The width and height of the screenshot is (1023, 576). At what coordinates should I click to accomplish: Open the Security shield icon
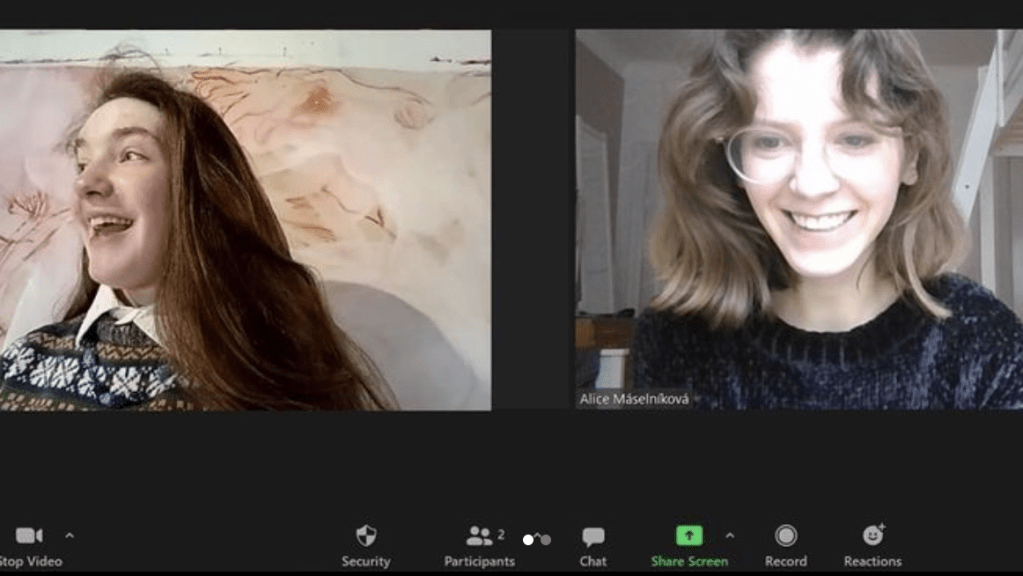point(366,536)
